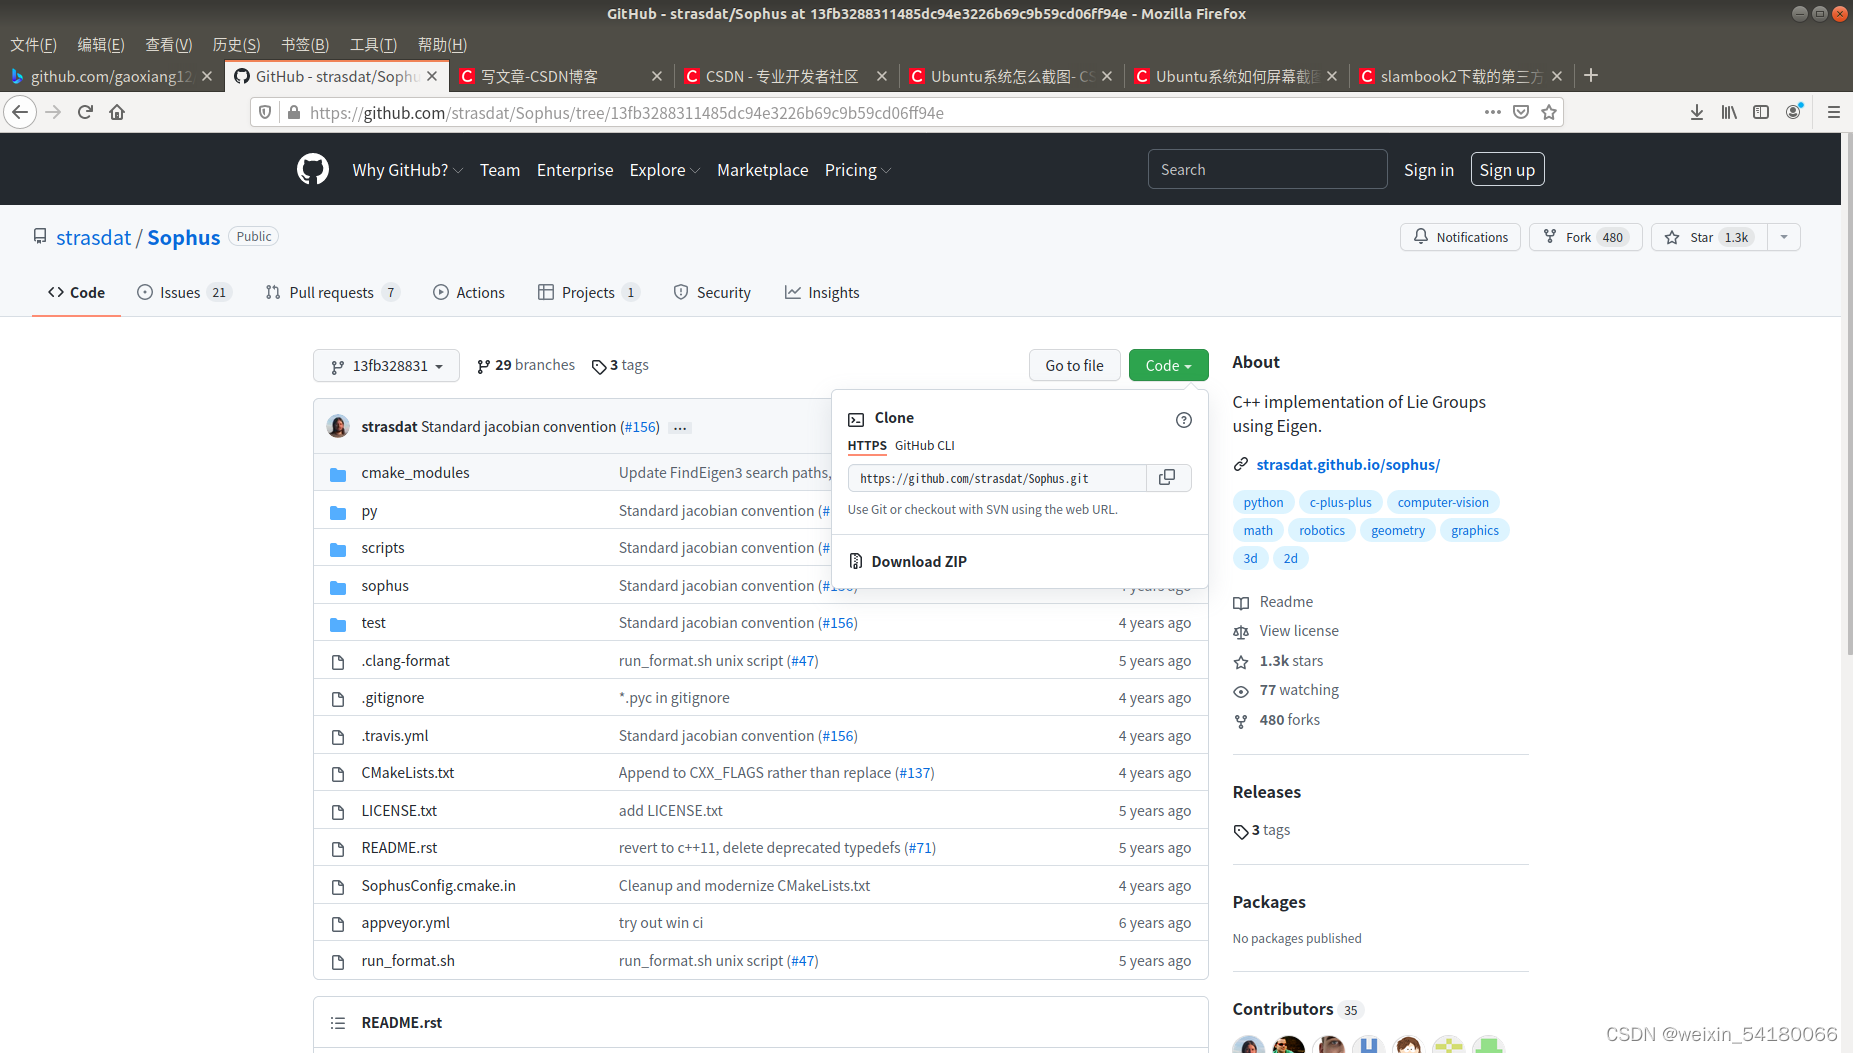This screenshot has height=1053, width=1853.
Task: Click the Go to file button
Action: 1074,366
